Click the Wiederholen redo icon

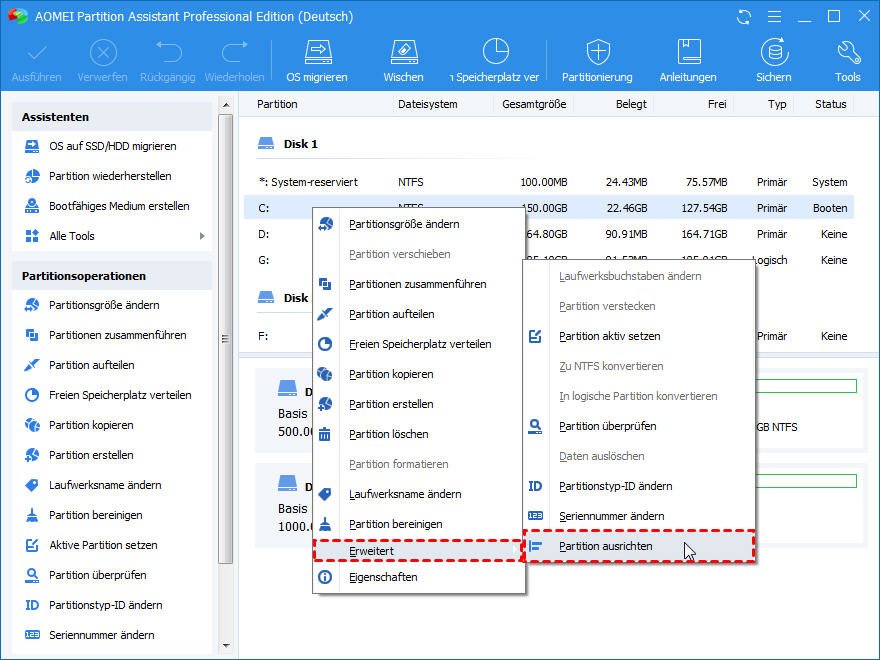[x=235, y=53]
